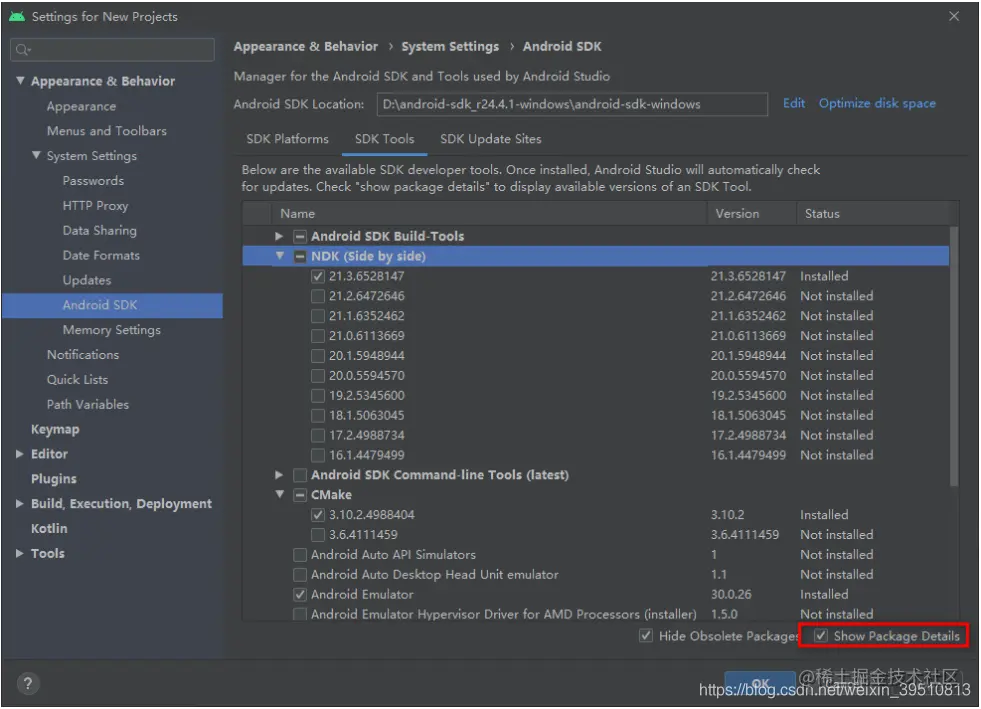
Task: Open the SDK Update Sites tab
Action: point(490,139)
